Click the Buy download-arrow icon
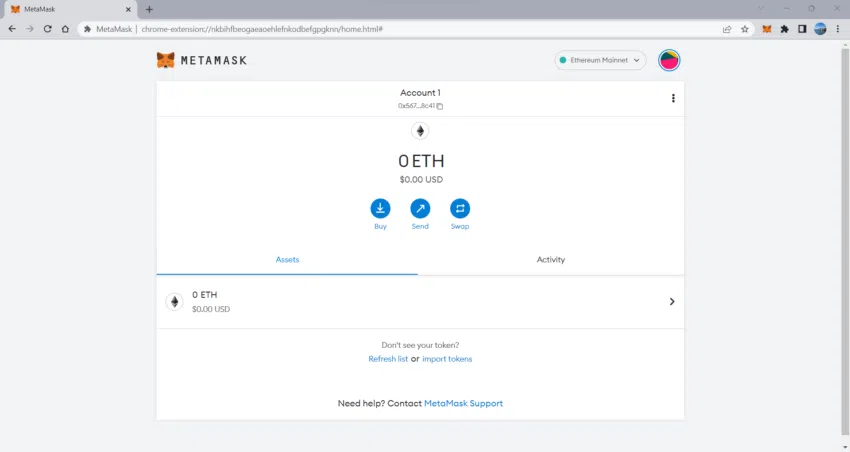The image size is (850, 452). coord(380,209)
